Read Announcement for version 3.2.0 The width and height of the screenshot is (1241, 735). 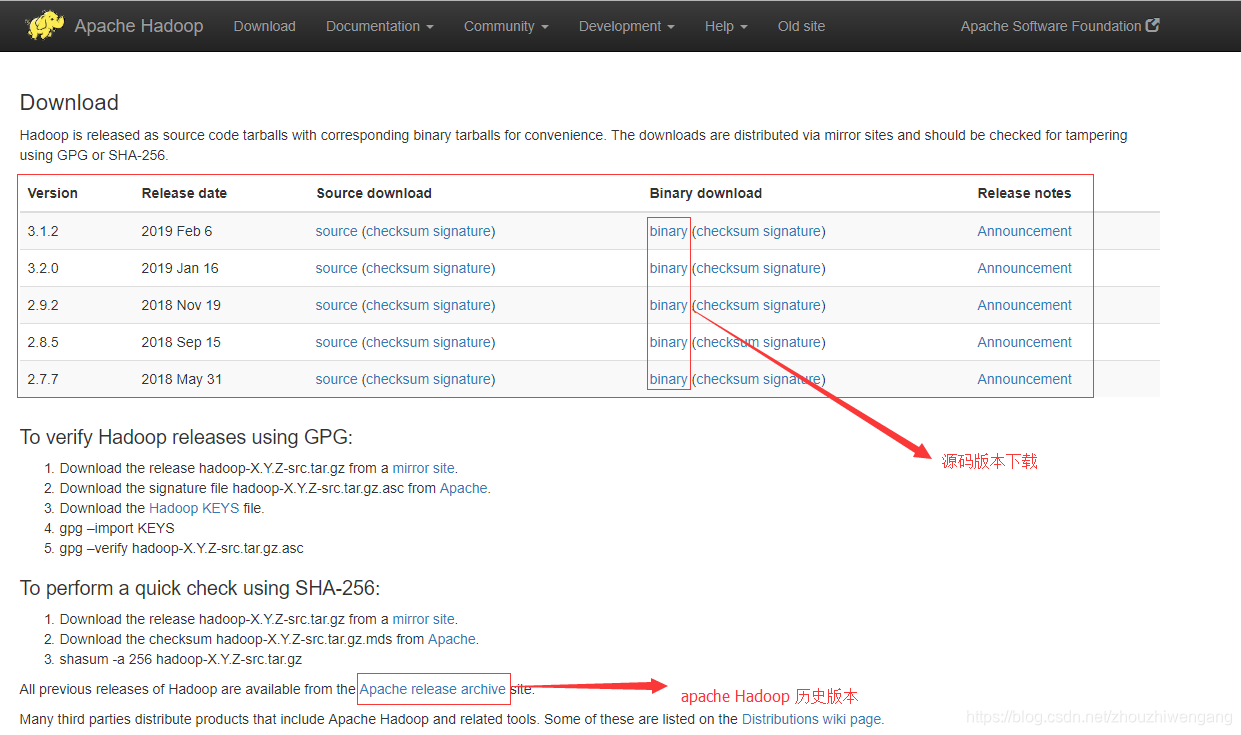pos(1025,268)
